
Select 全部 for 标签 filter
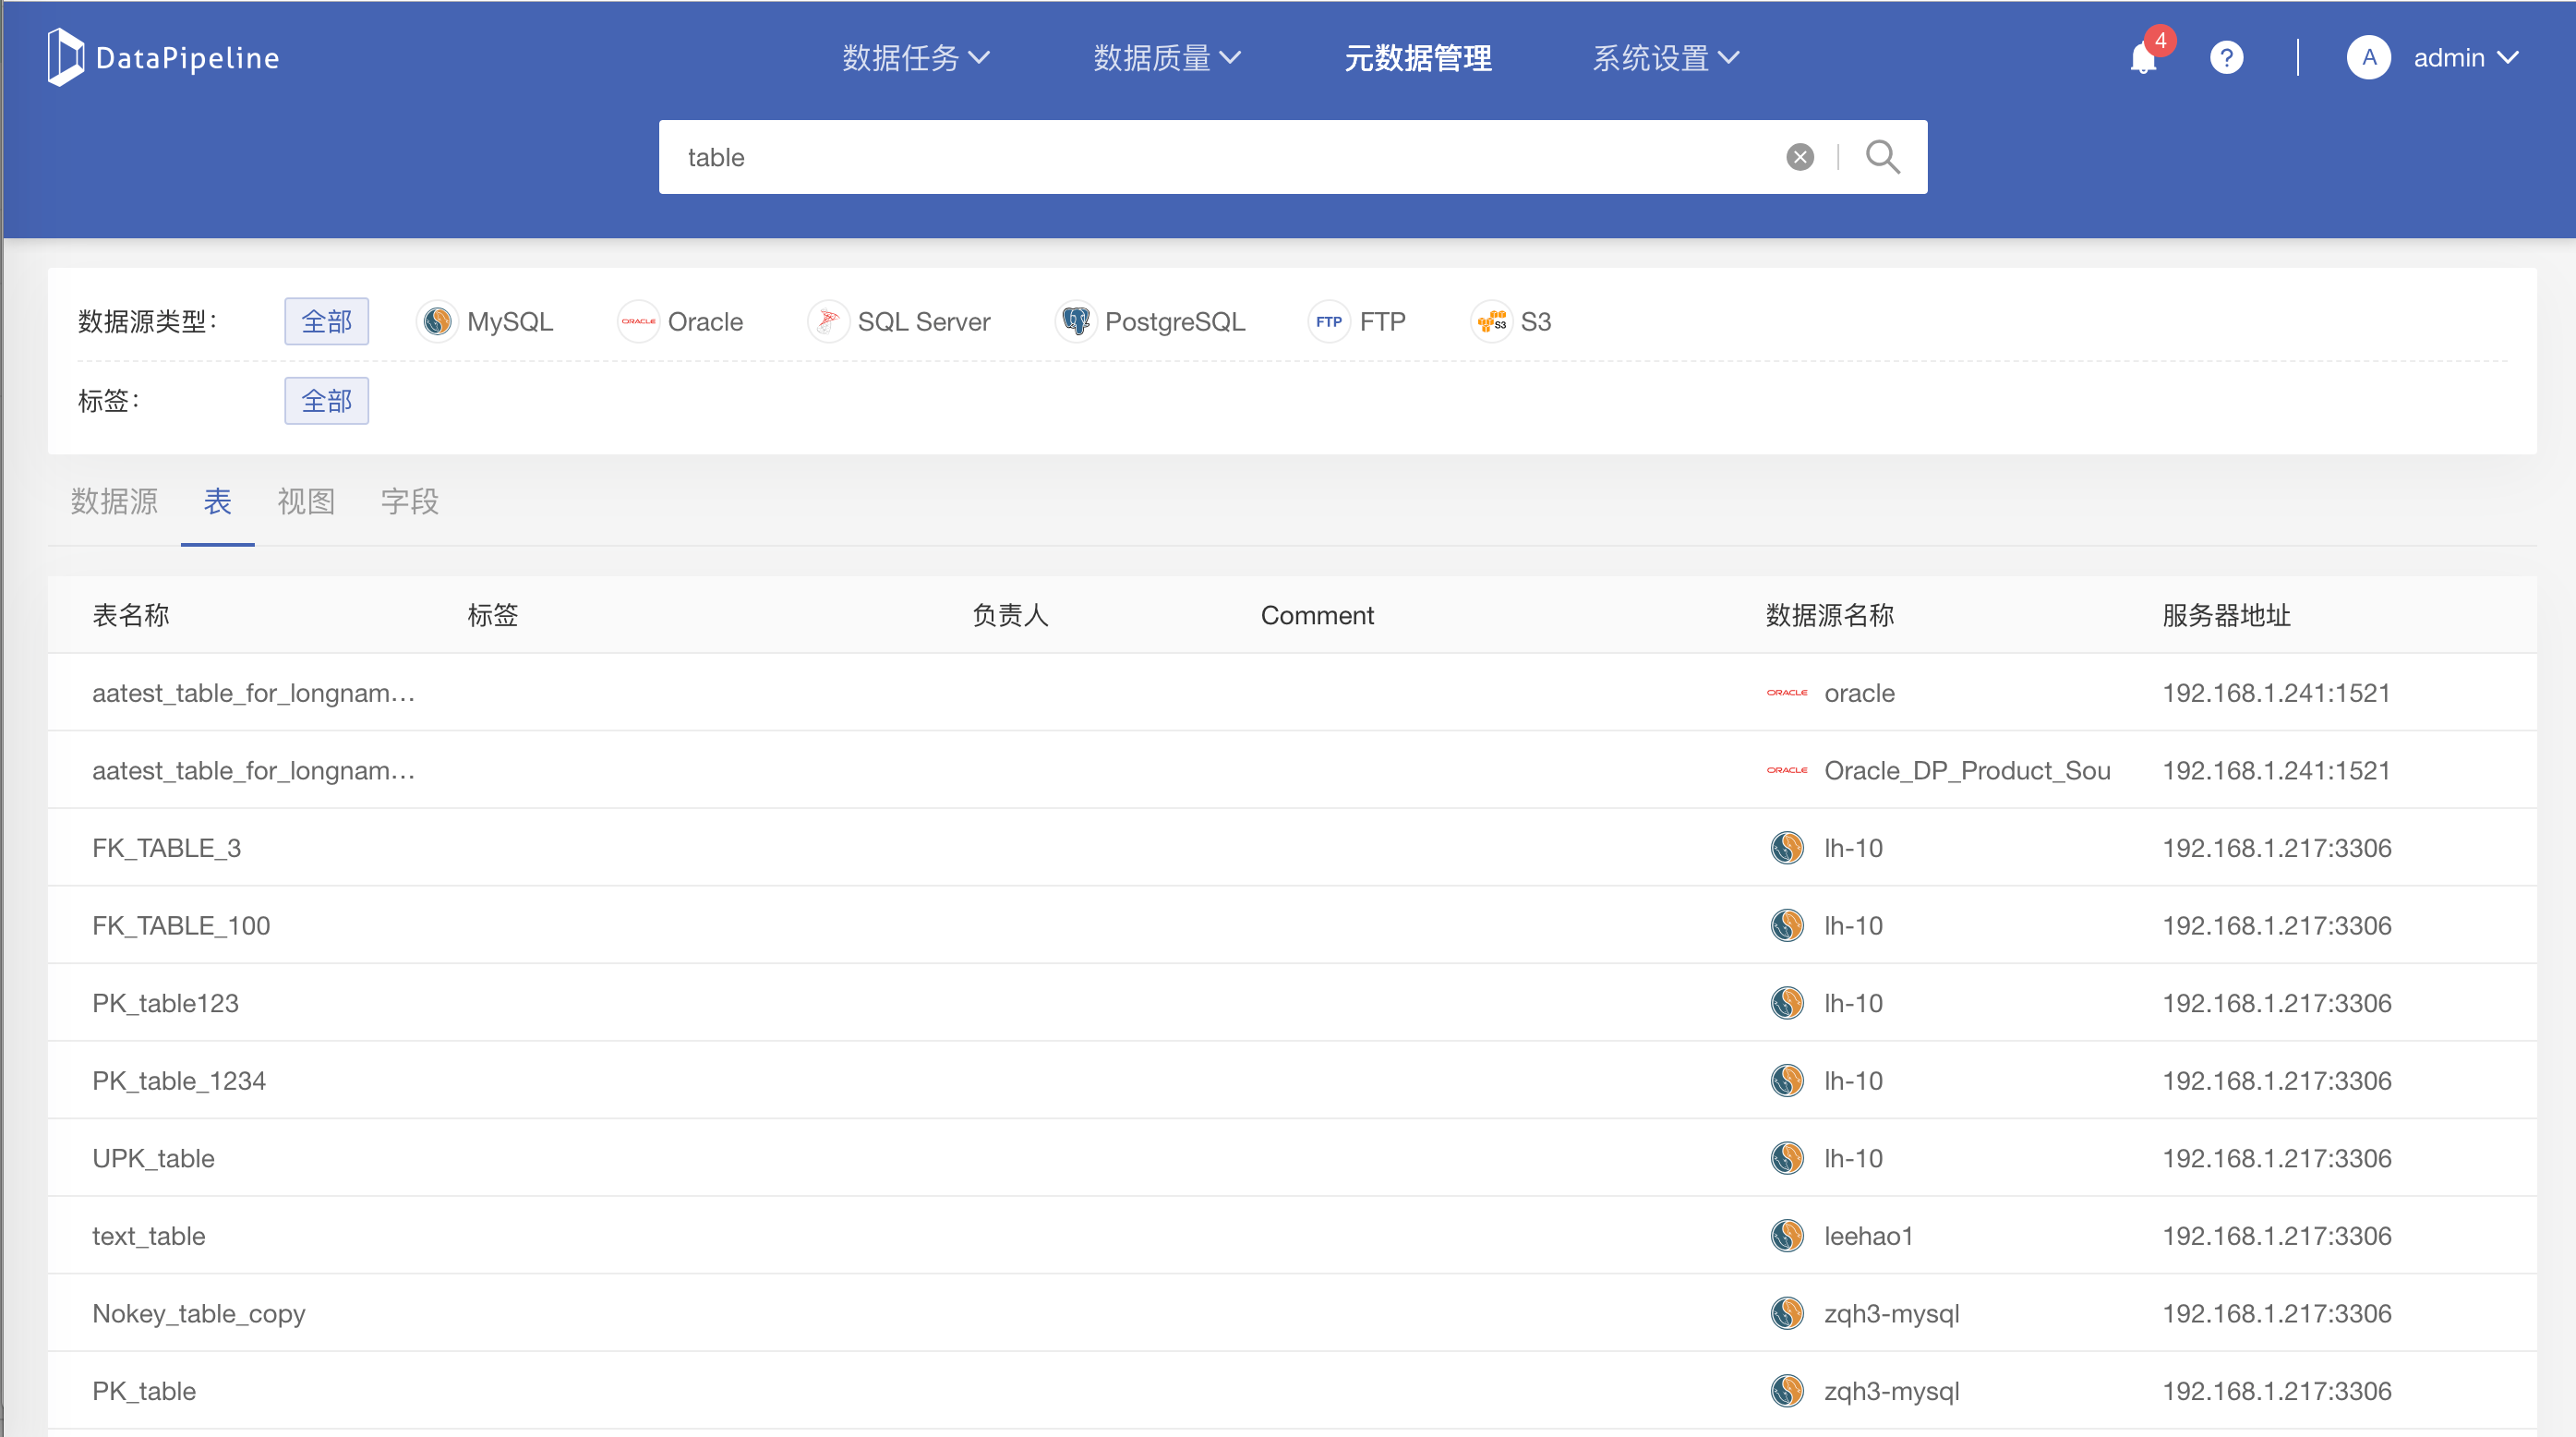click(x=326, y=401)
